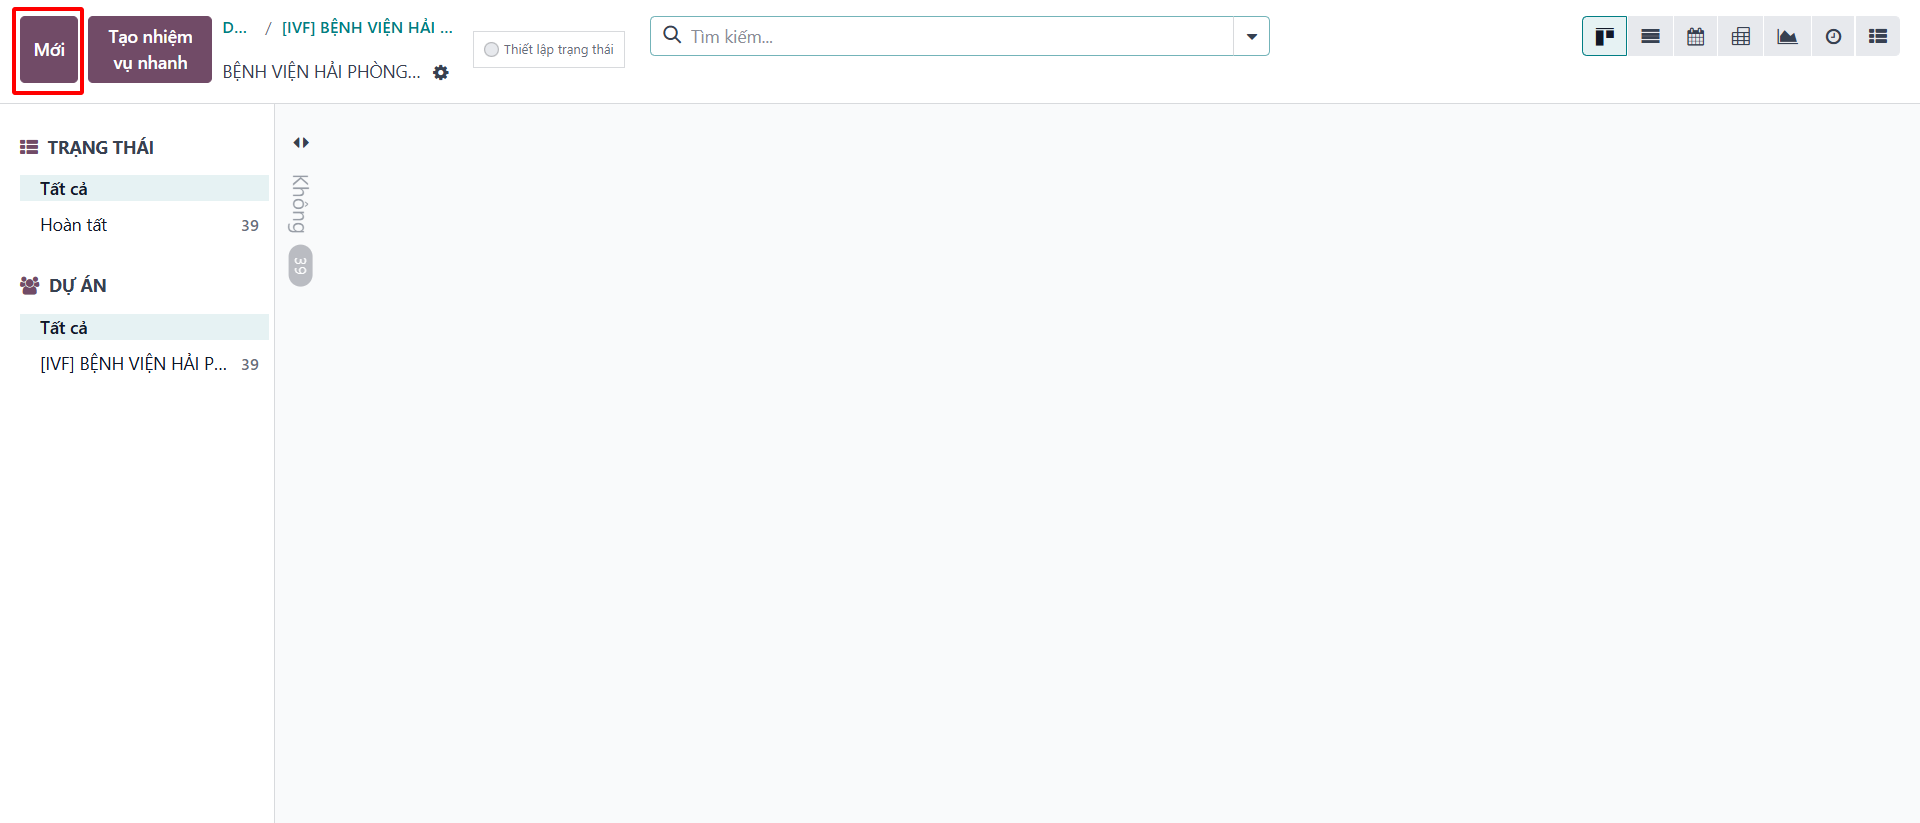
Task: Click Tạo nhiệm vụ nhanh button
Action: tap(150, 50)
